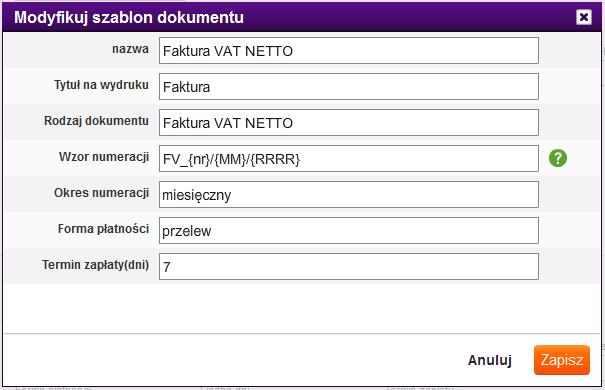Select the Rodzaj dokumentu field
Image resolution: width=605 pixels, height=390 pixels.
(x=349, y=123)
